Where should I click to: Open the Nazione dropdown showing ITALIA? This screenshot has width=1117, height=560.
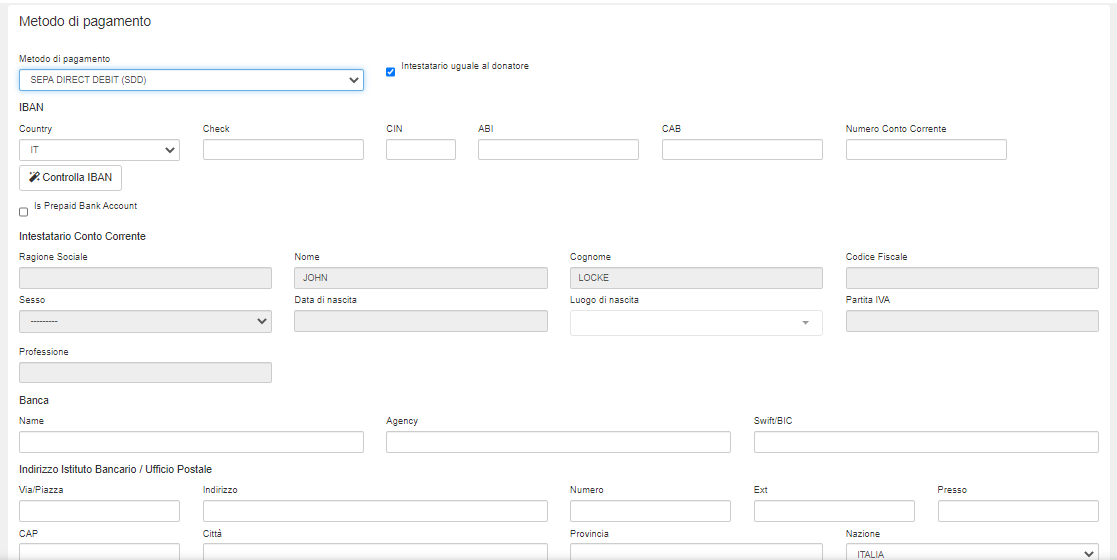point(971,552)
